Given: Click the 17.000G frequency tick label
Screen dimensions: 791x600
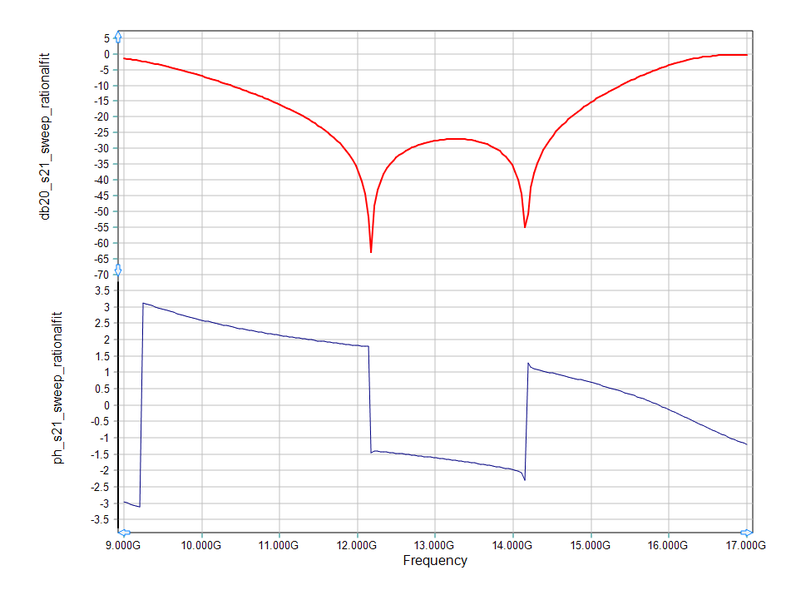Looking at the screenshot, I should (x=746, y=546).
